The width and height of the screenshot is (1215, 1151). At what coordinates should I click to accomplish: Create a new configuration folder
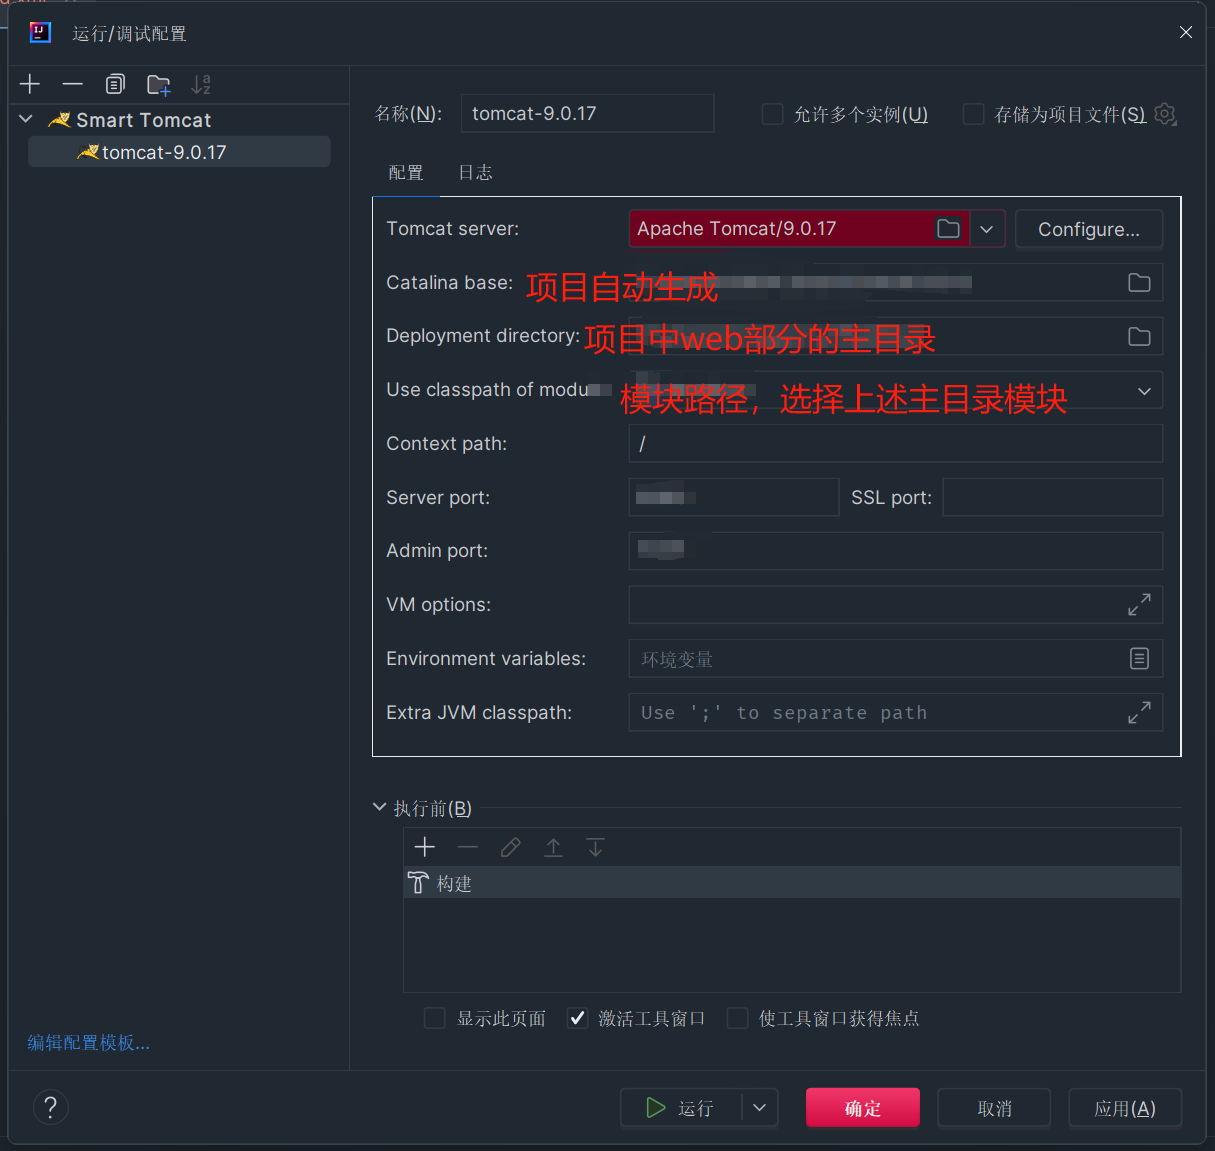159,84
